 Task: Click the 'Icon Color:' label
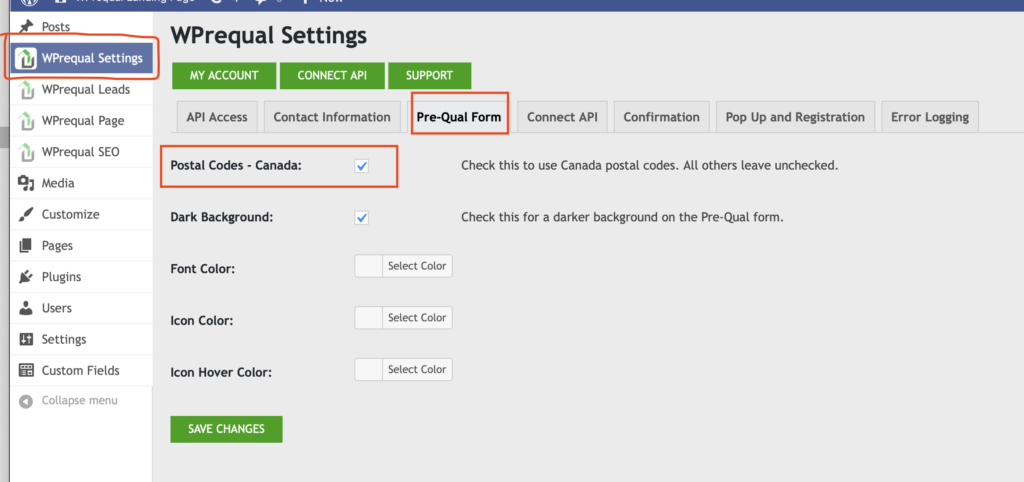click(x=202, y=321)
